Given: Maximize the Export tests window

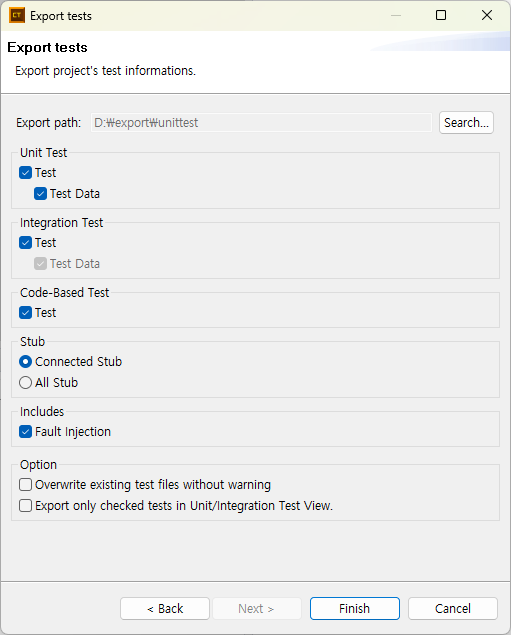Looking at the screenshot, I should (x=441, y=15).
